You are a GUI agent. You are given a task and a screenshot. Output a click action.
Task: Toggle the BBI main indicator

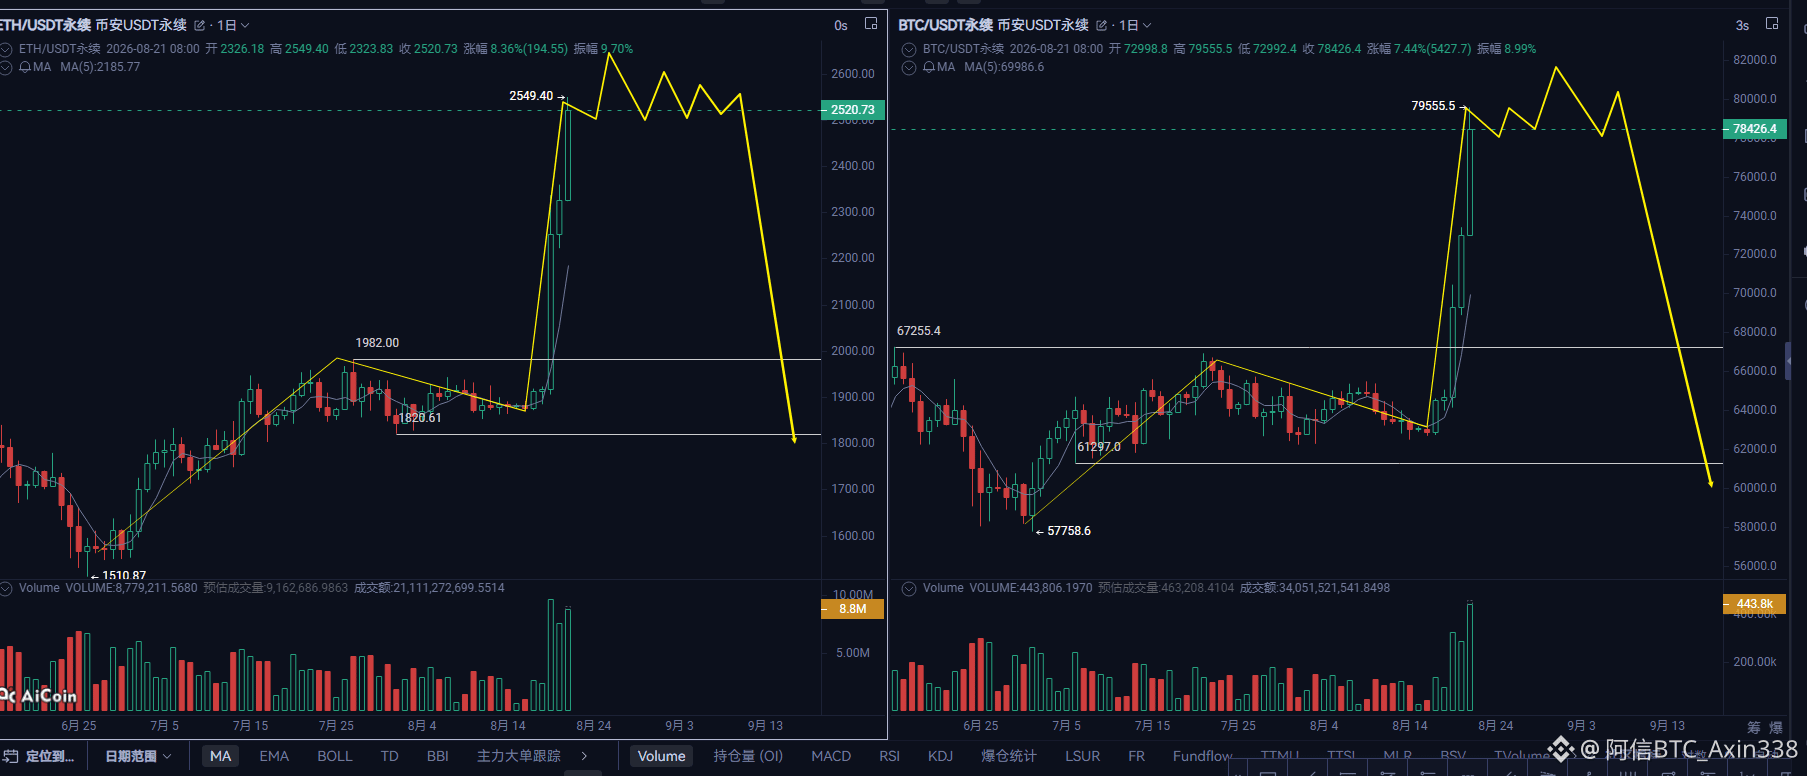(x=438, y=756)
